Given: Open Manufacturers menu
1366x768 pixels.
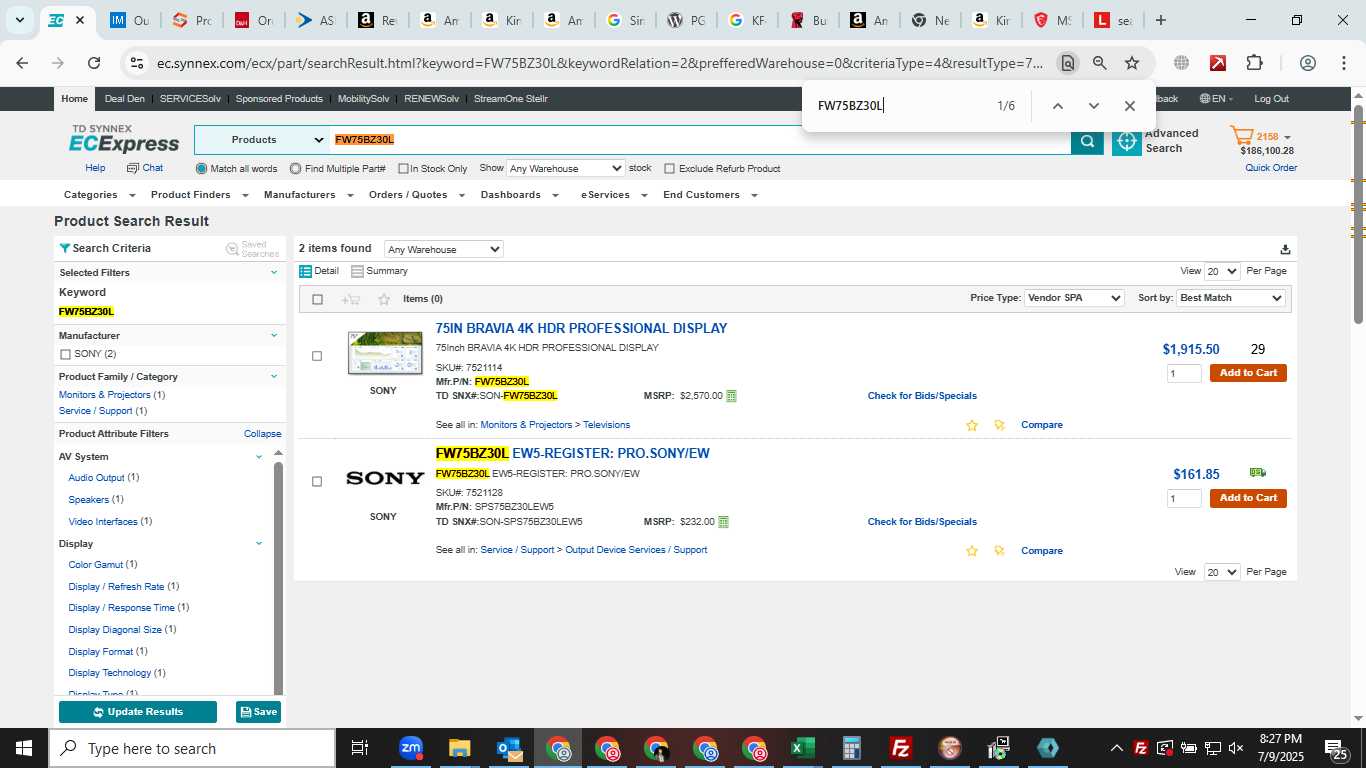Looking at the screenshot, I should 307,195.
